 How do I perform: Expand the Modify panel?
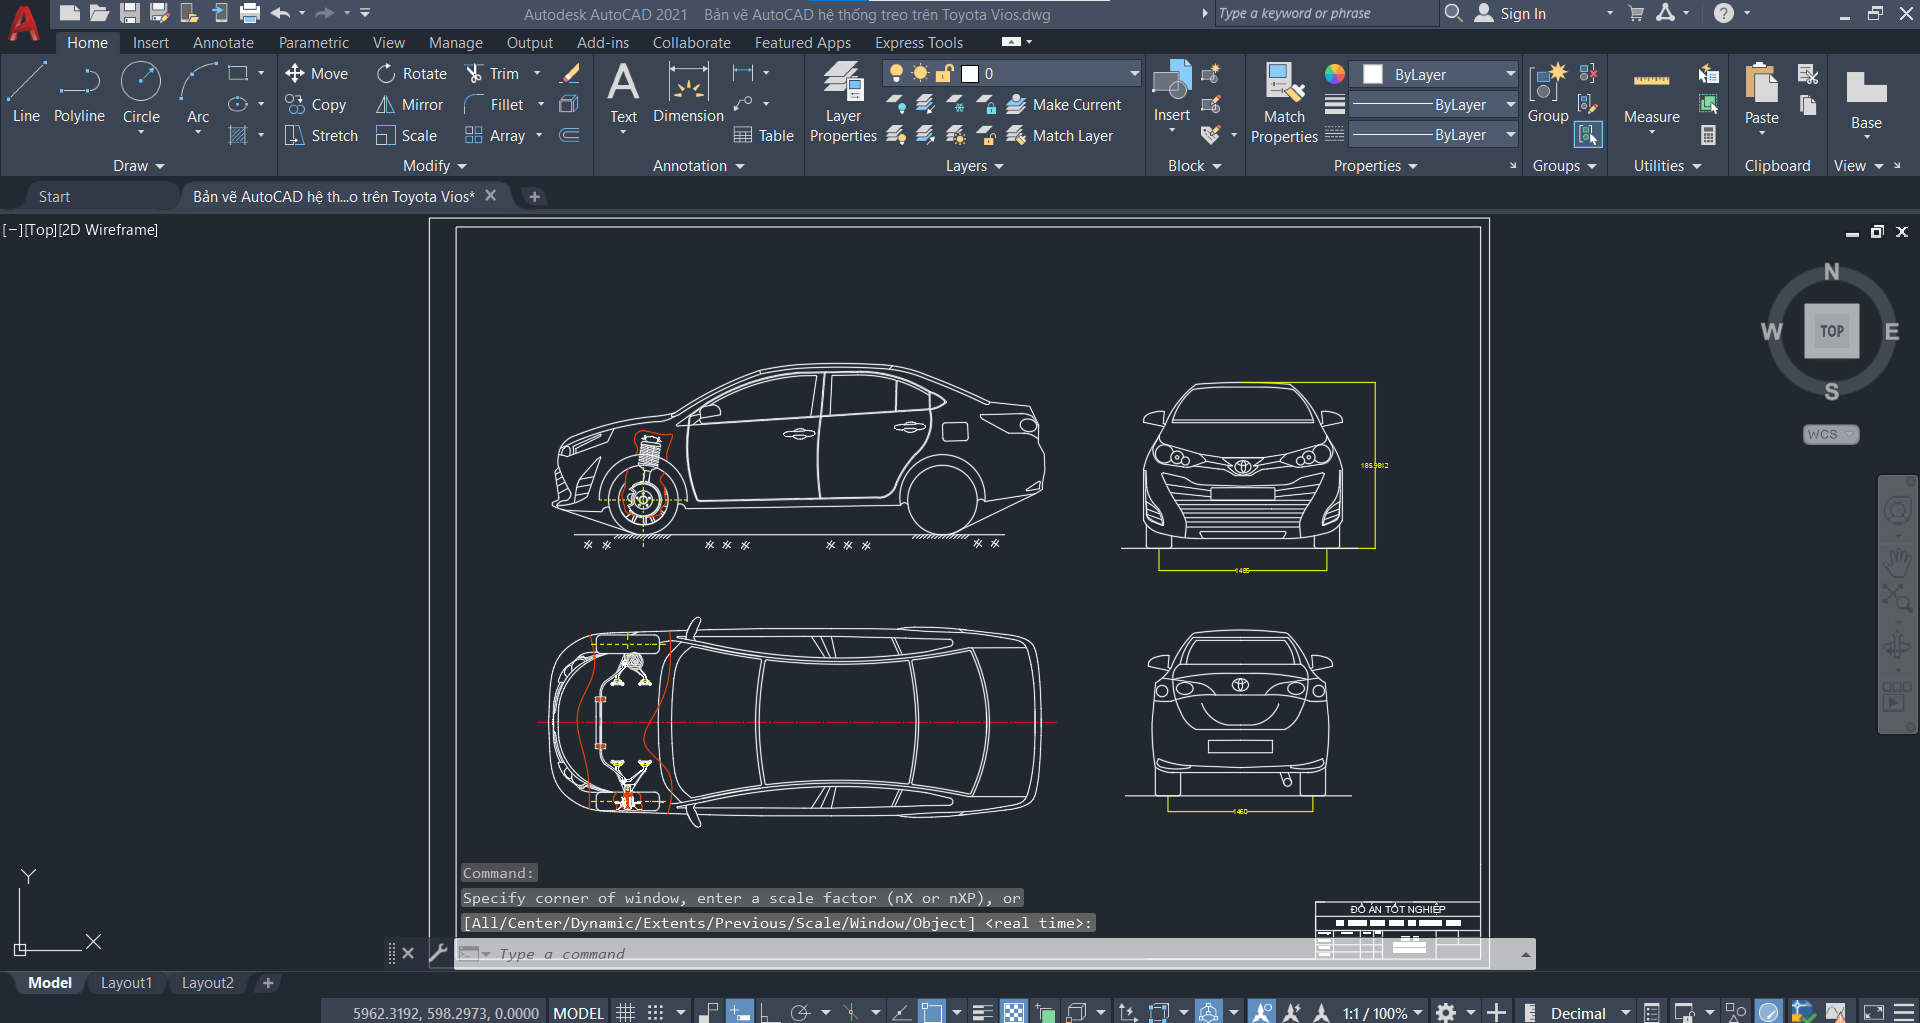(434, 165)
